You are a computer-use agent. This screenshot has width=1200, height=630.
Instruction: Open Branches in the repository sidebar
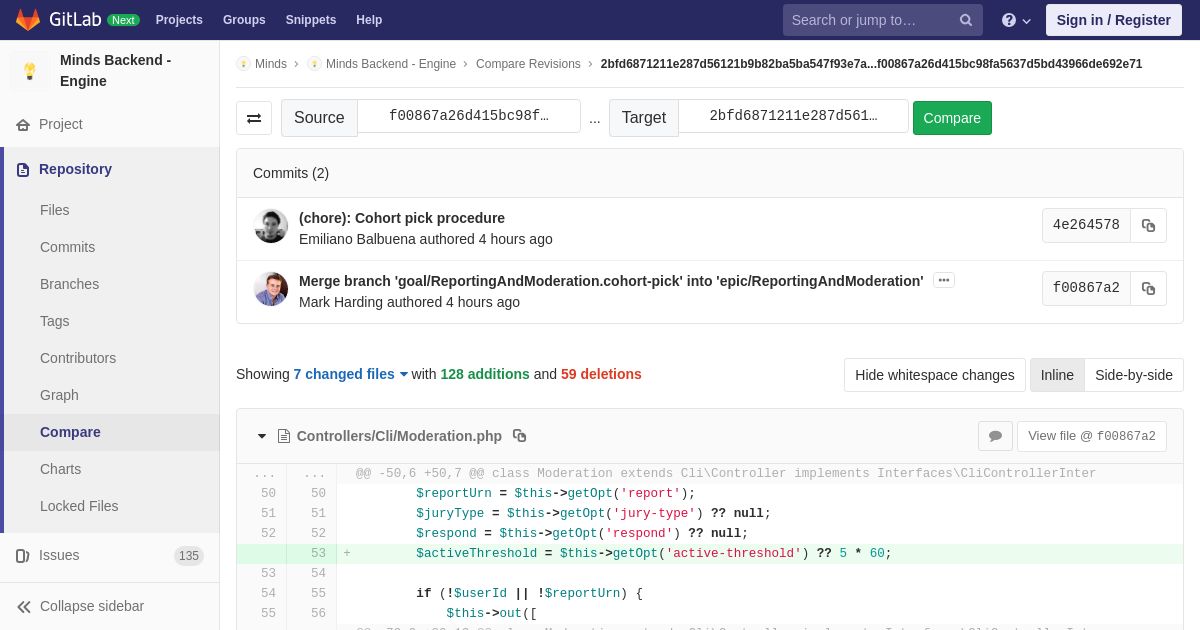coord(69,284)
